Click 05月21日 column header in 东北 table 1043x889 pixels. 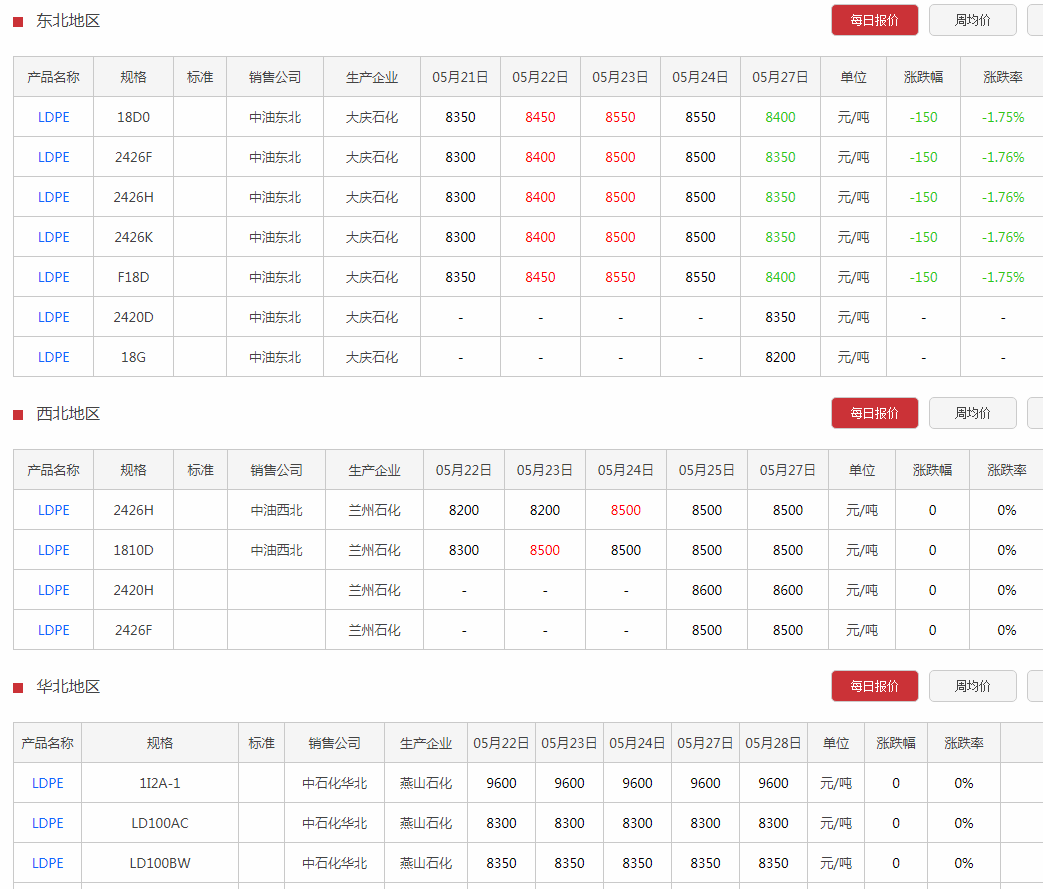460,77
